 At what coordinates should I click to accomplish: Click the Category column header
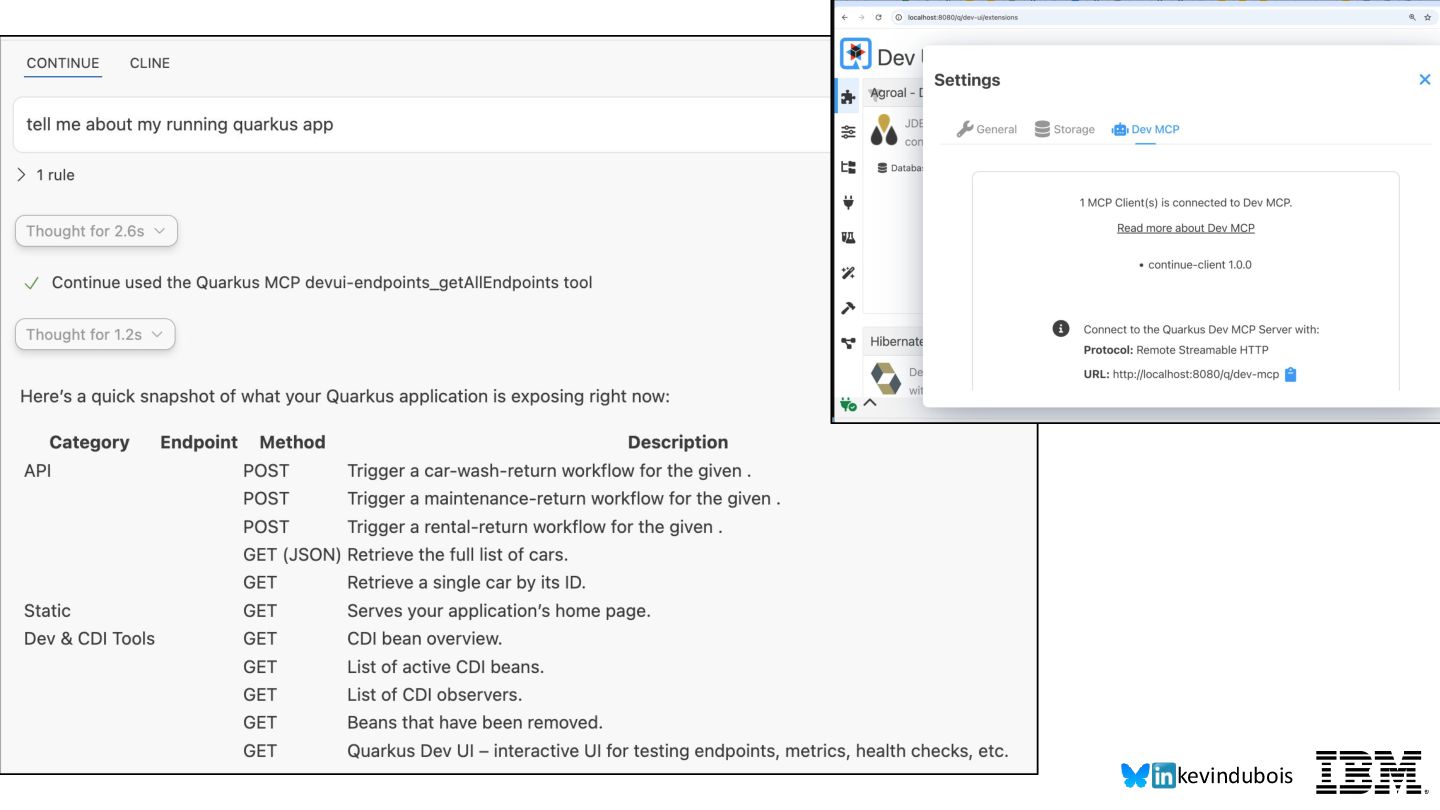[89, 442]
